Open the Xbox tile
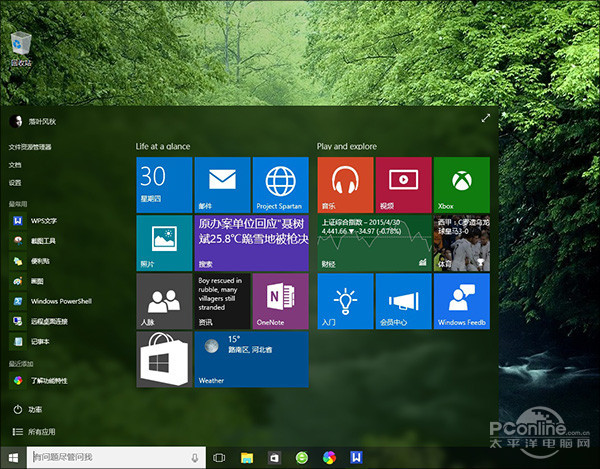Image resolution: width=600 pixels, height=469 pixels. (462, 184)
